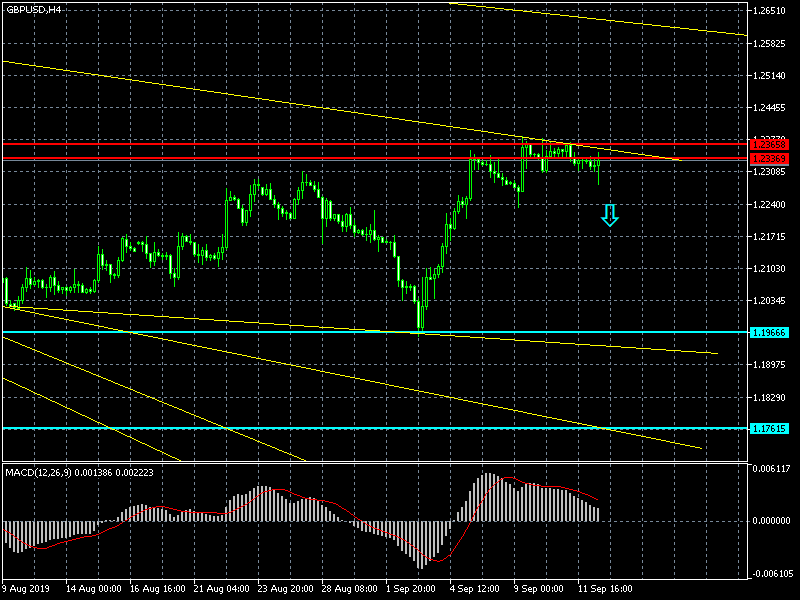Click the 9 Sep 00:00 time label

(x=539, y=589)
